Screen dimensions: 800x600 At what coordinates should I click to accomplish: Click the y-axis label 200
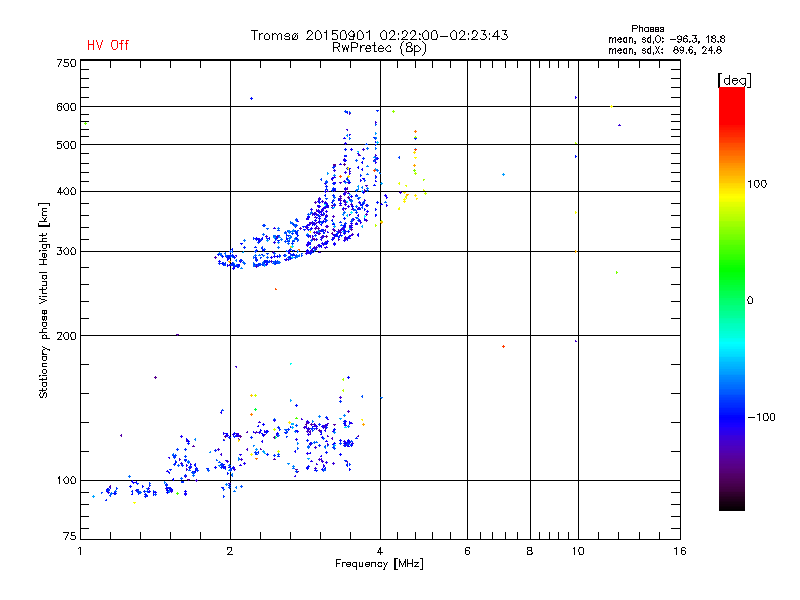(66, 336)
